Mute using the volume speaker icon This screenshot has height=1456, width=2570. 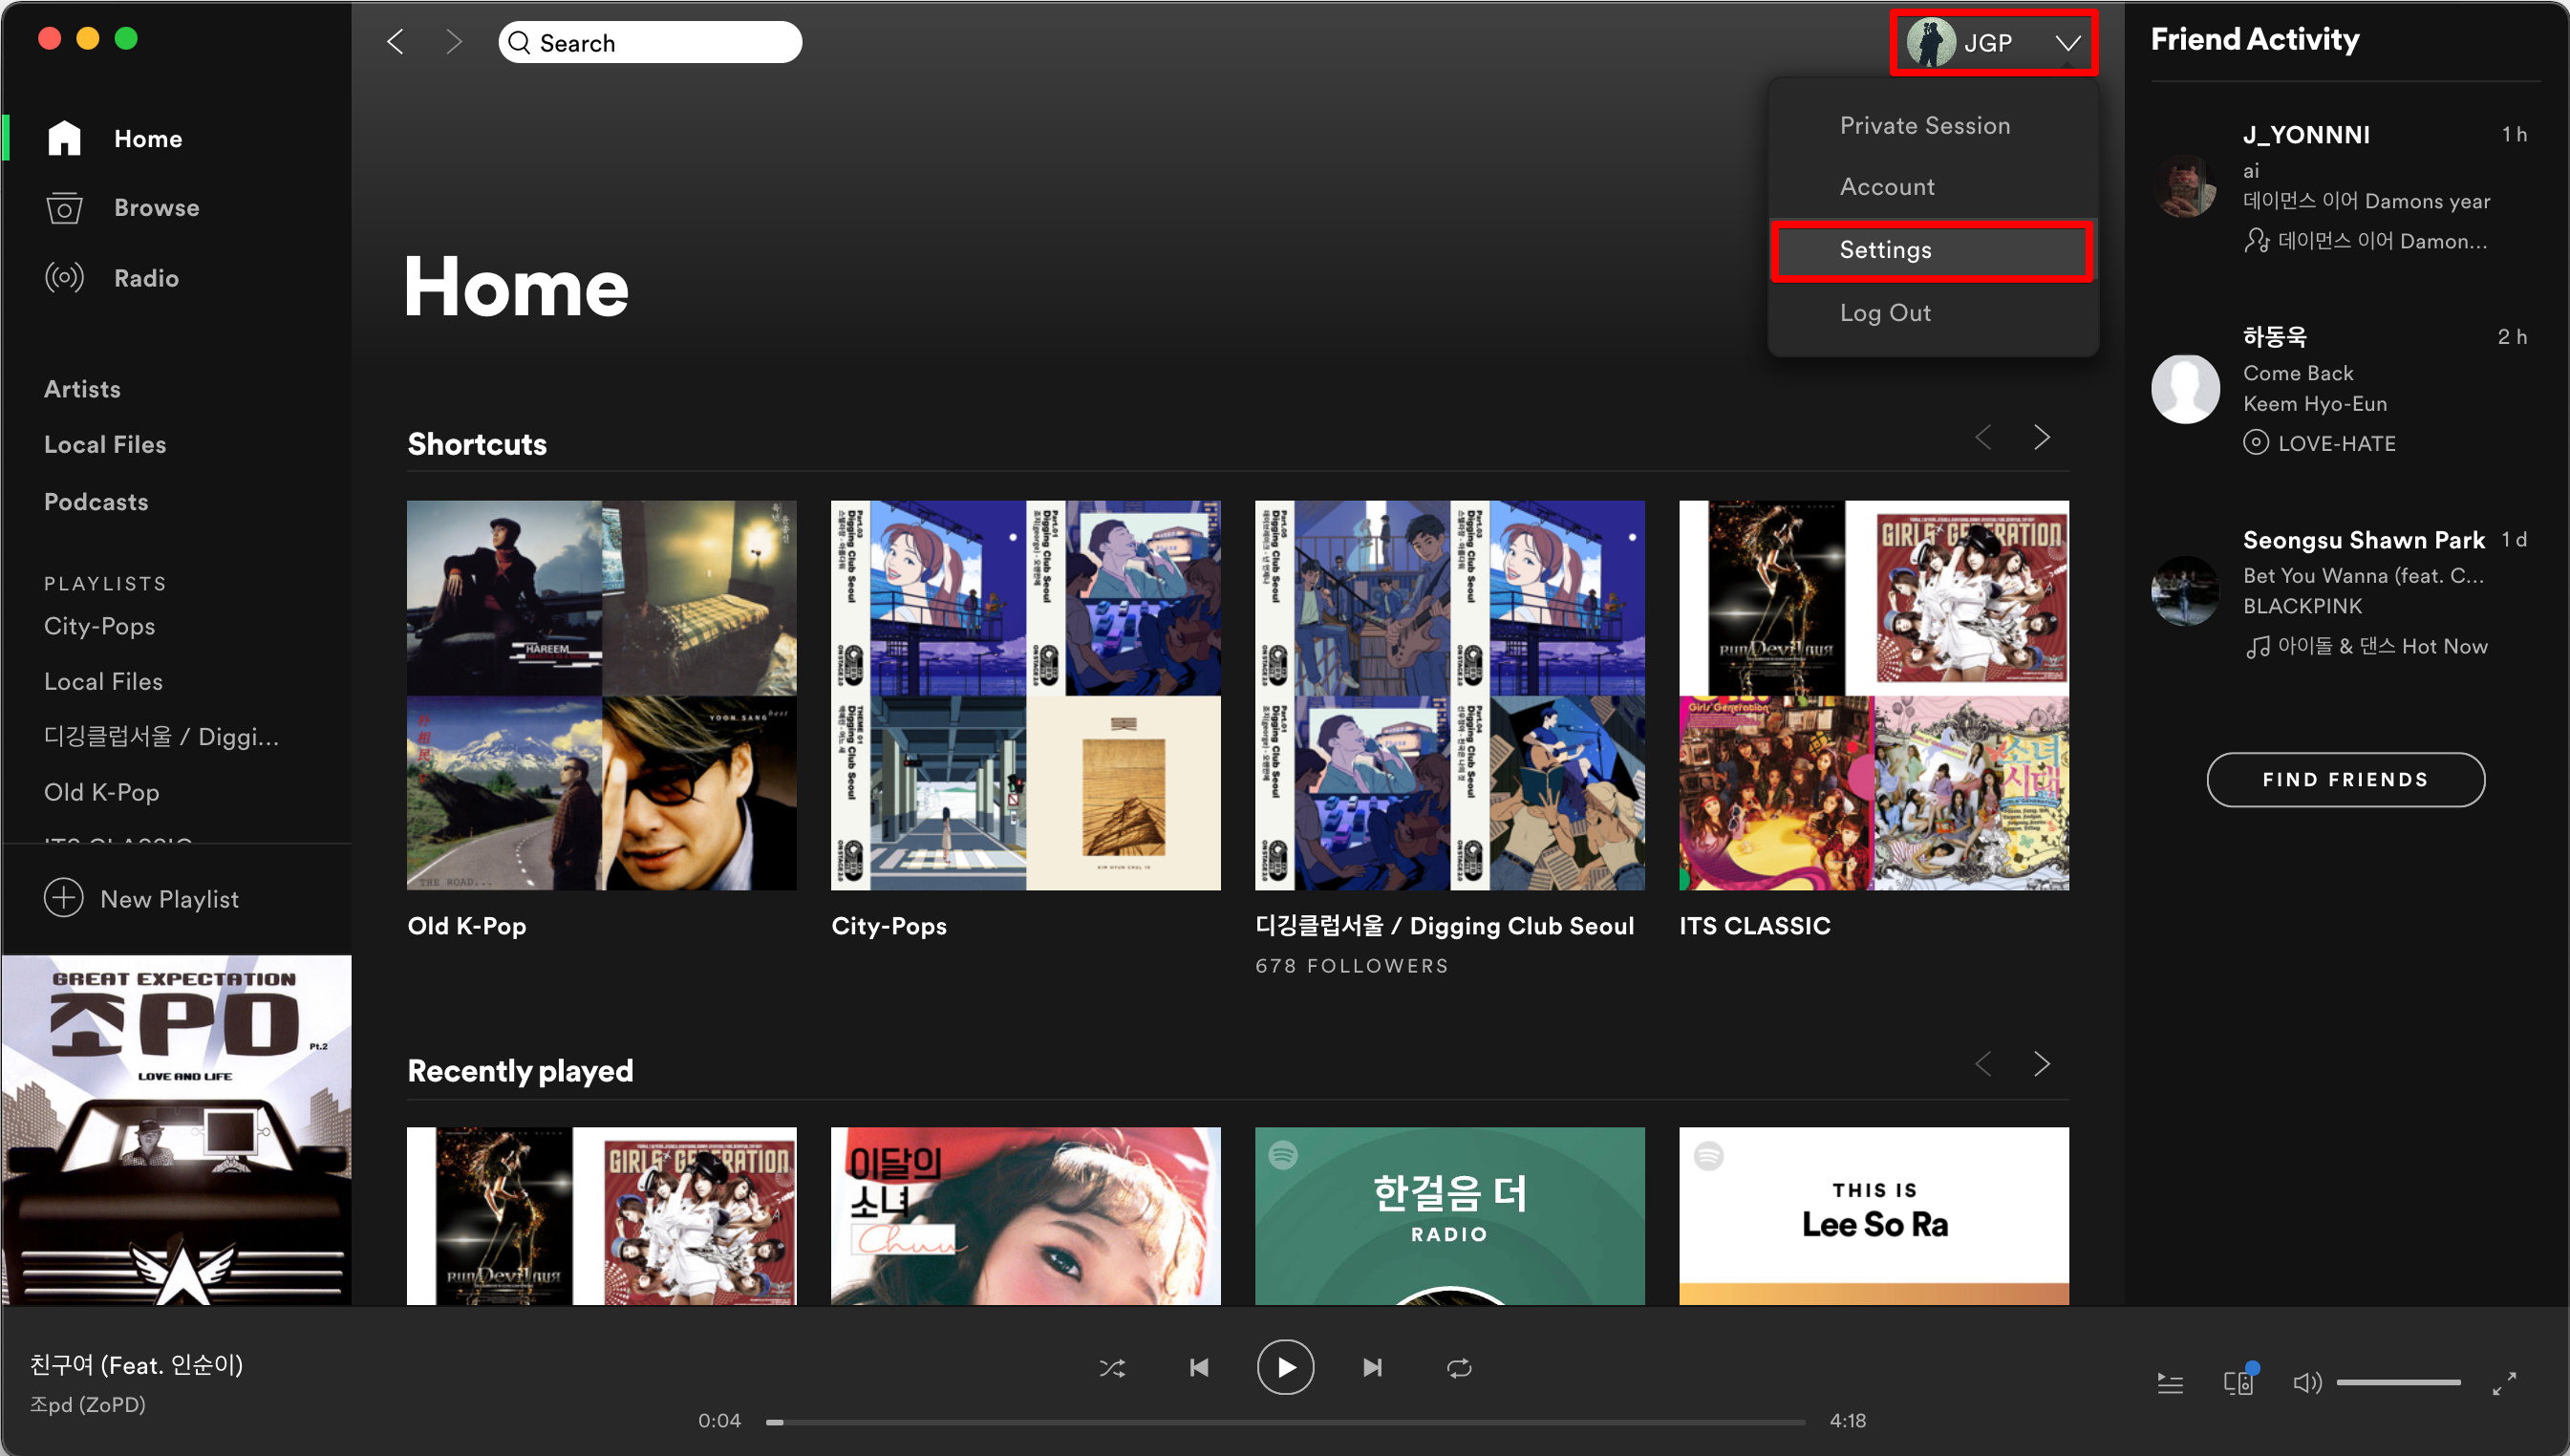coord(2305,1383)
